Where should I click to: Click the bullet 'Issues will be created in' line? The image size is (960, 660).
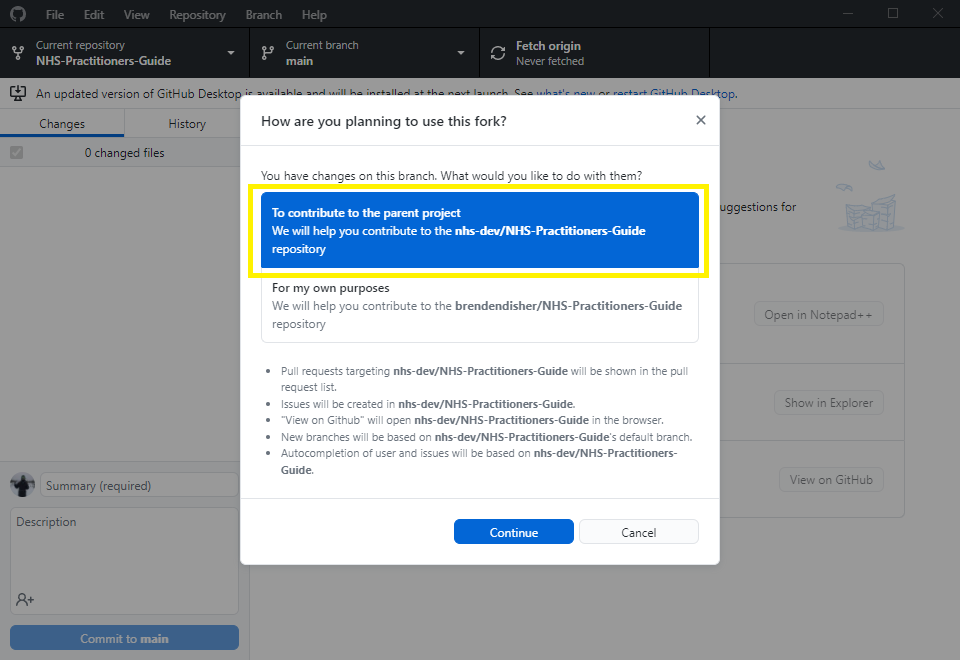427,403
